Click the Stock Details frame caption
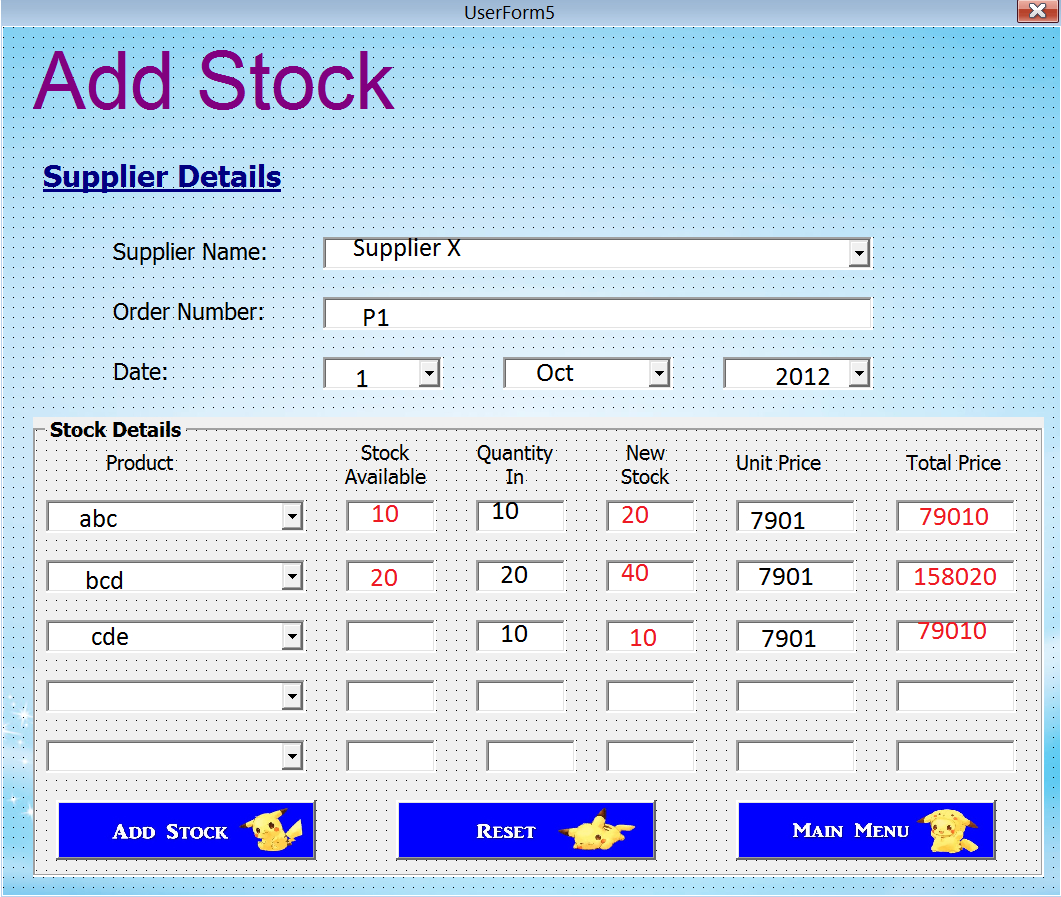This screenshot has height=897, width=1061. coord(115,430)
